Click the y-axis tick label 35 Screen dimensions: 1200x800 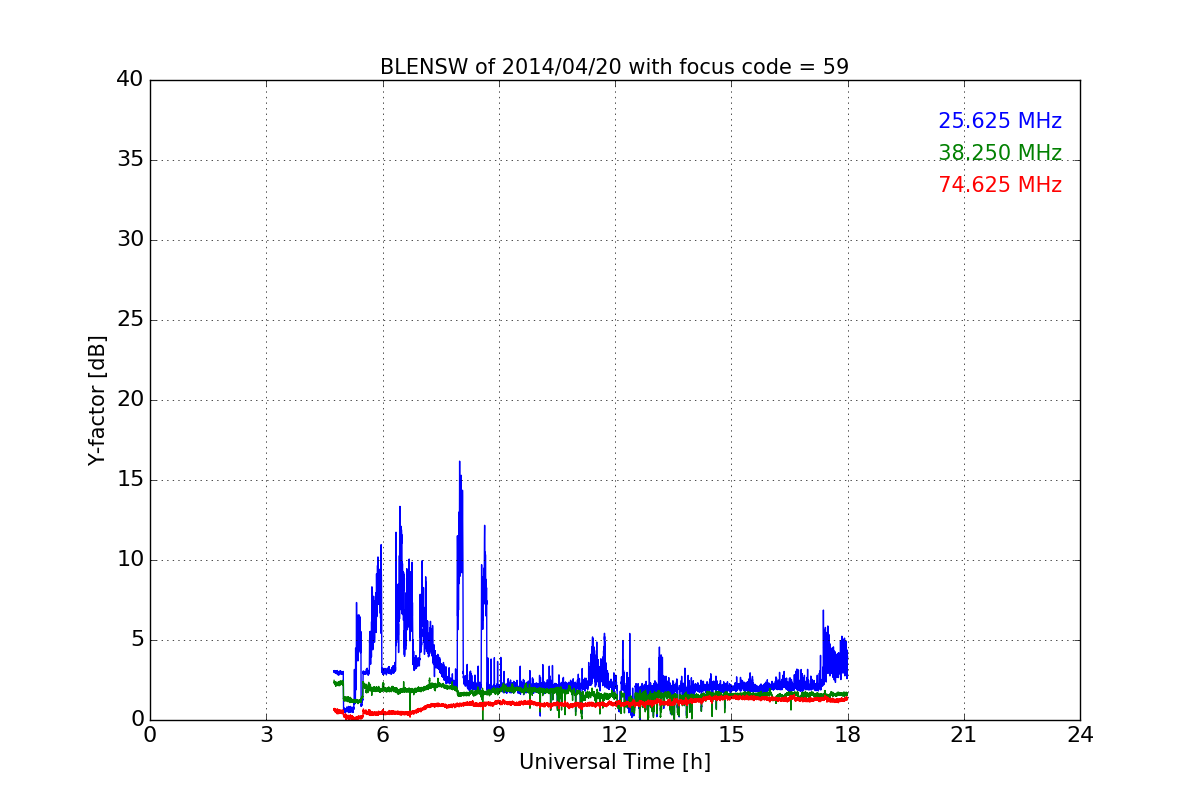pyautogui.click(x=130, y=160)
